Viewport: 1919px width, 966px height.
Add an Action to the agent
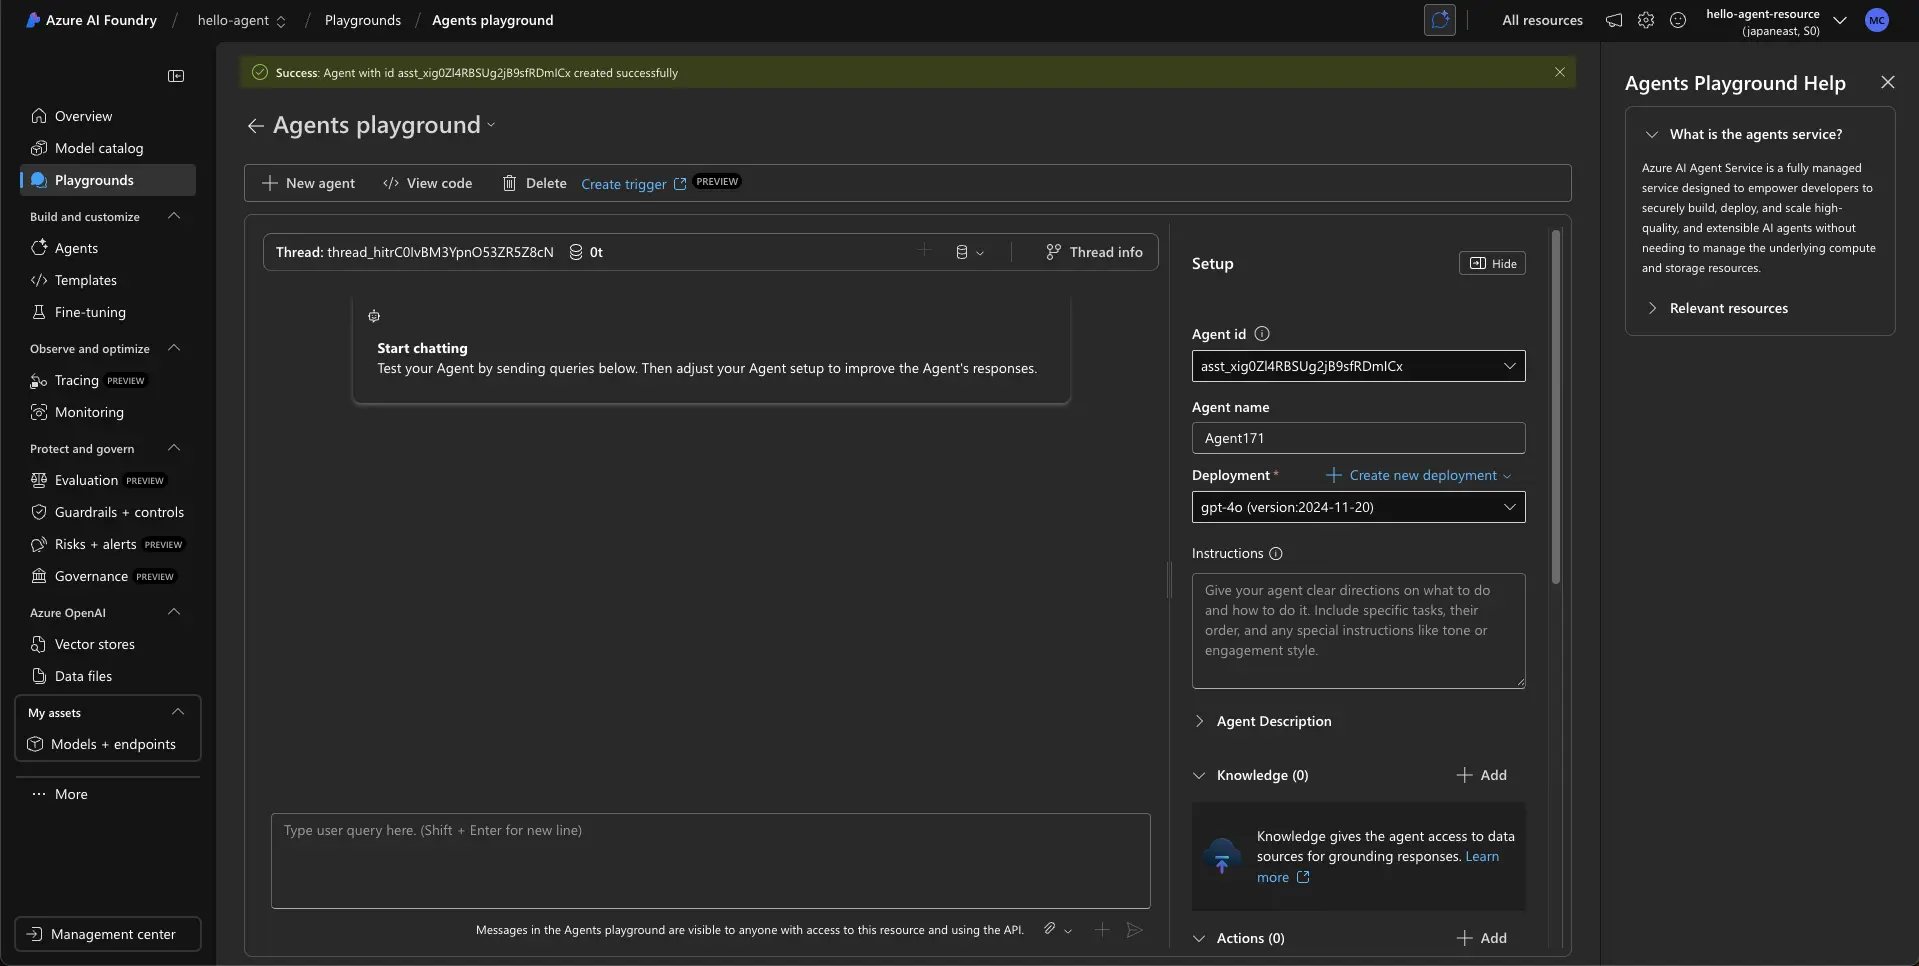click(1482, 938)
